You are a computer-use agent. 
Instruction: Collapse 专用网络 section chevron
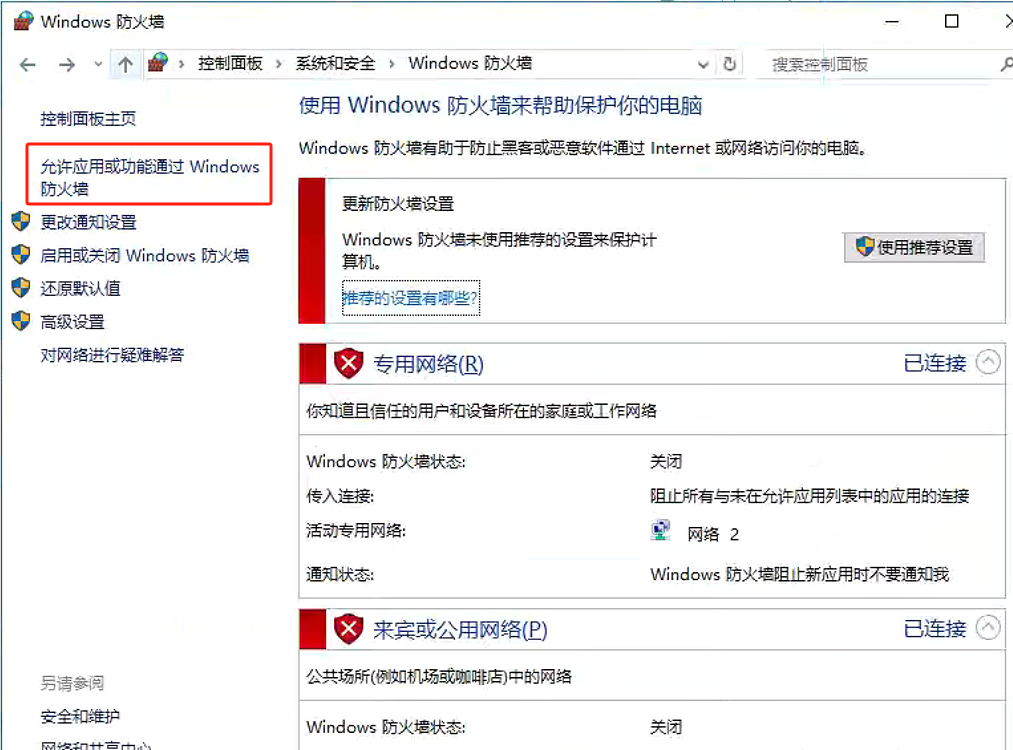coord(988,362)
